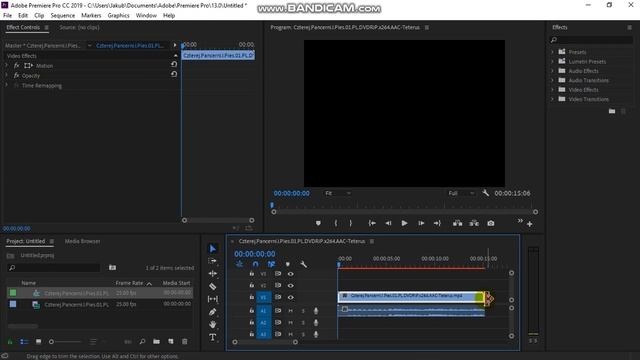640x360 pixels.
Task: Mute audio track A1
Action: click(x=291, y=311)
